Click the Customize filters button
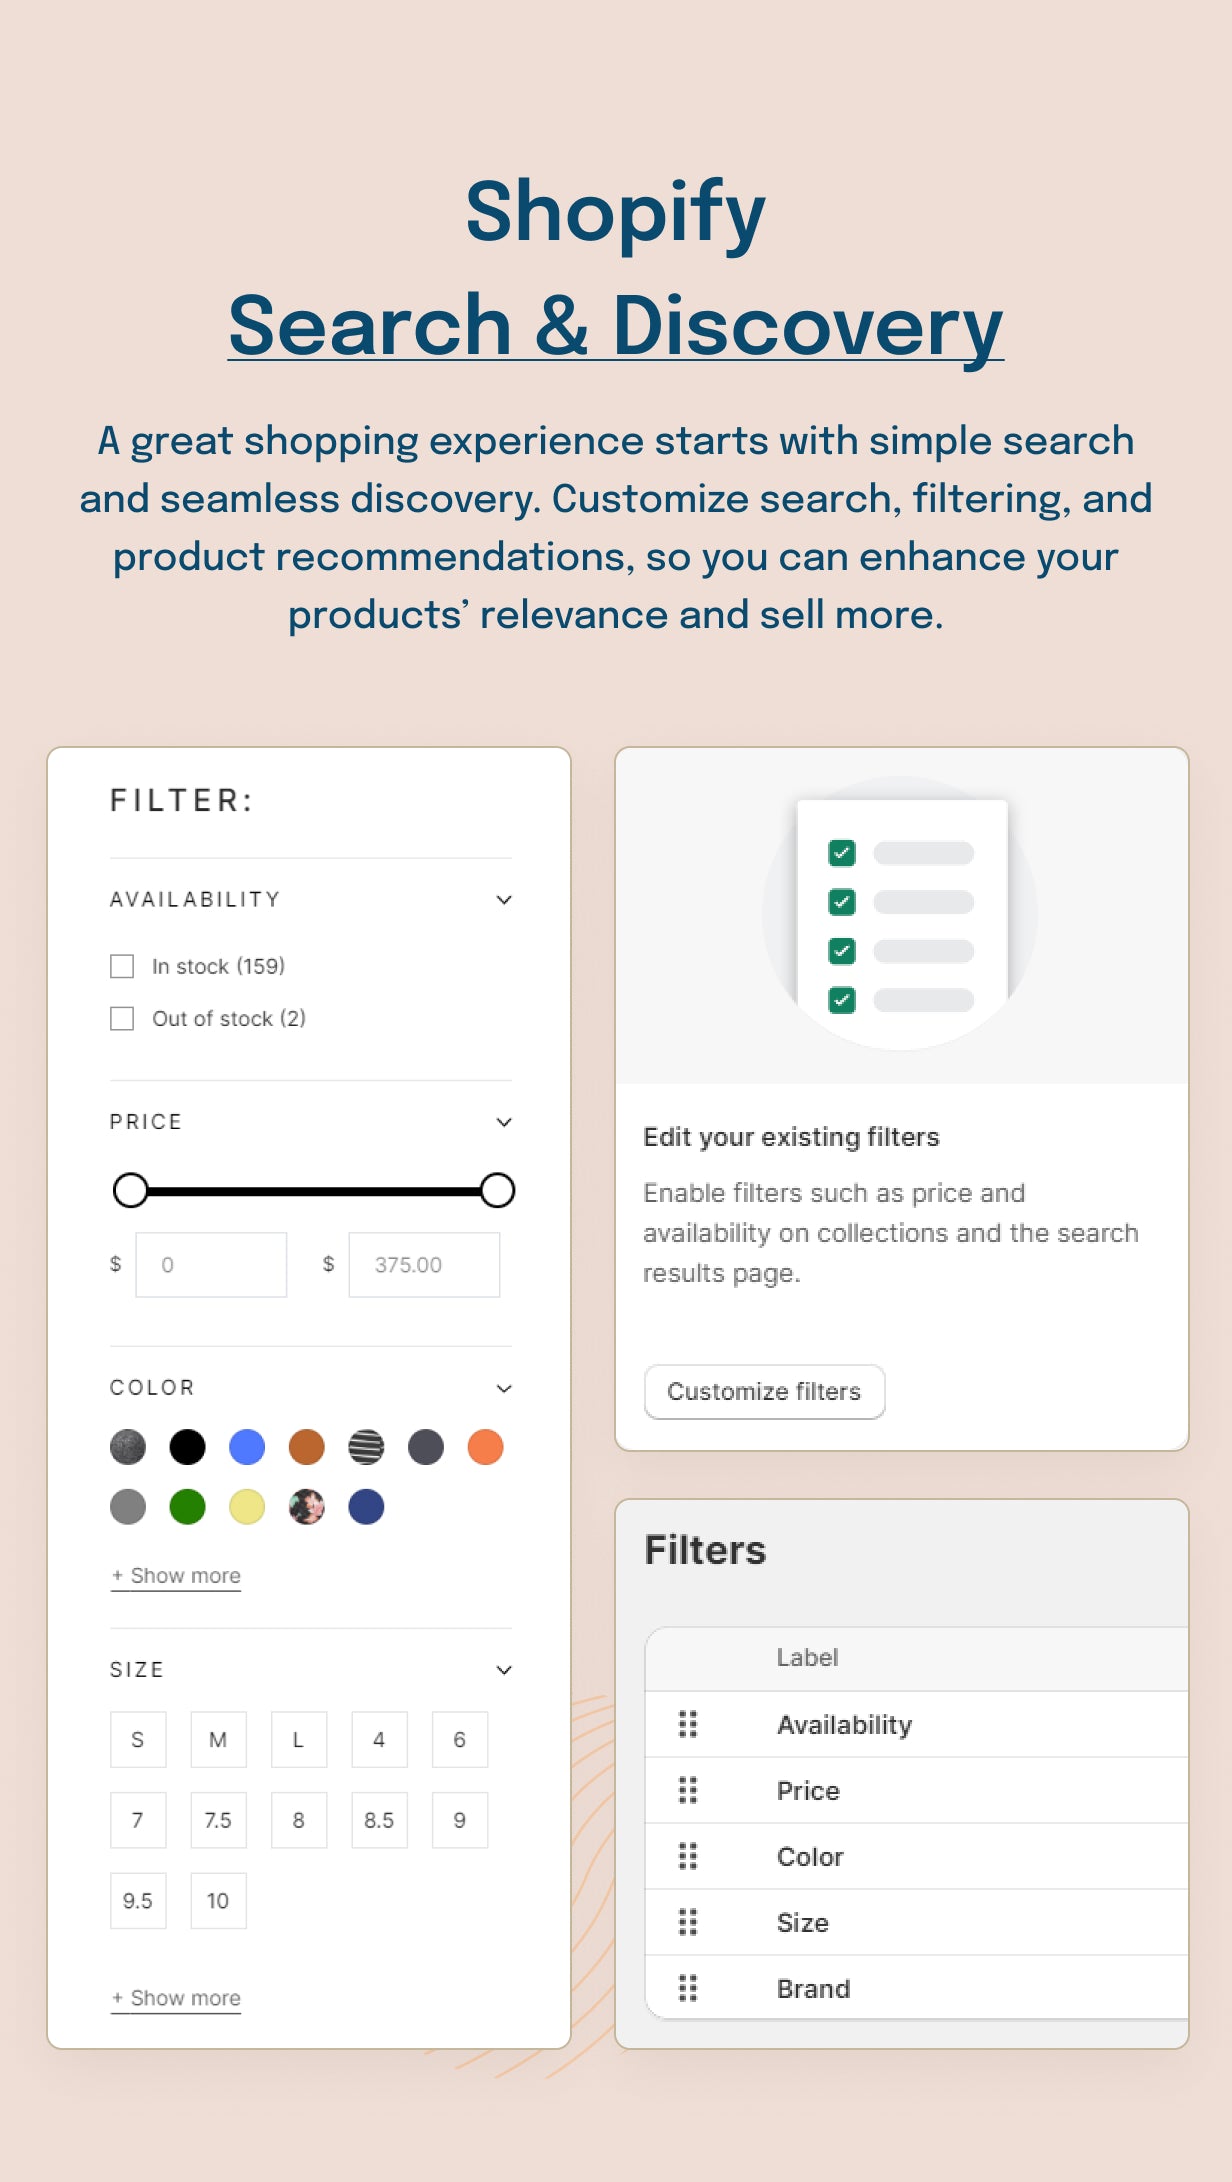1232x2182 pixels. pyautogui.click(x=765, y=1391)
